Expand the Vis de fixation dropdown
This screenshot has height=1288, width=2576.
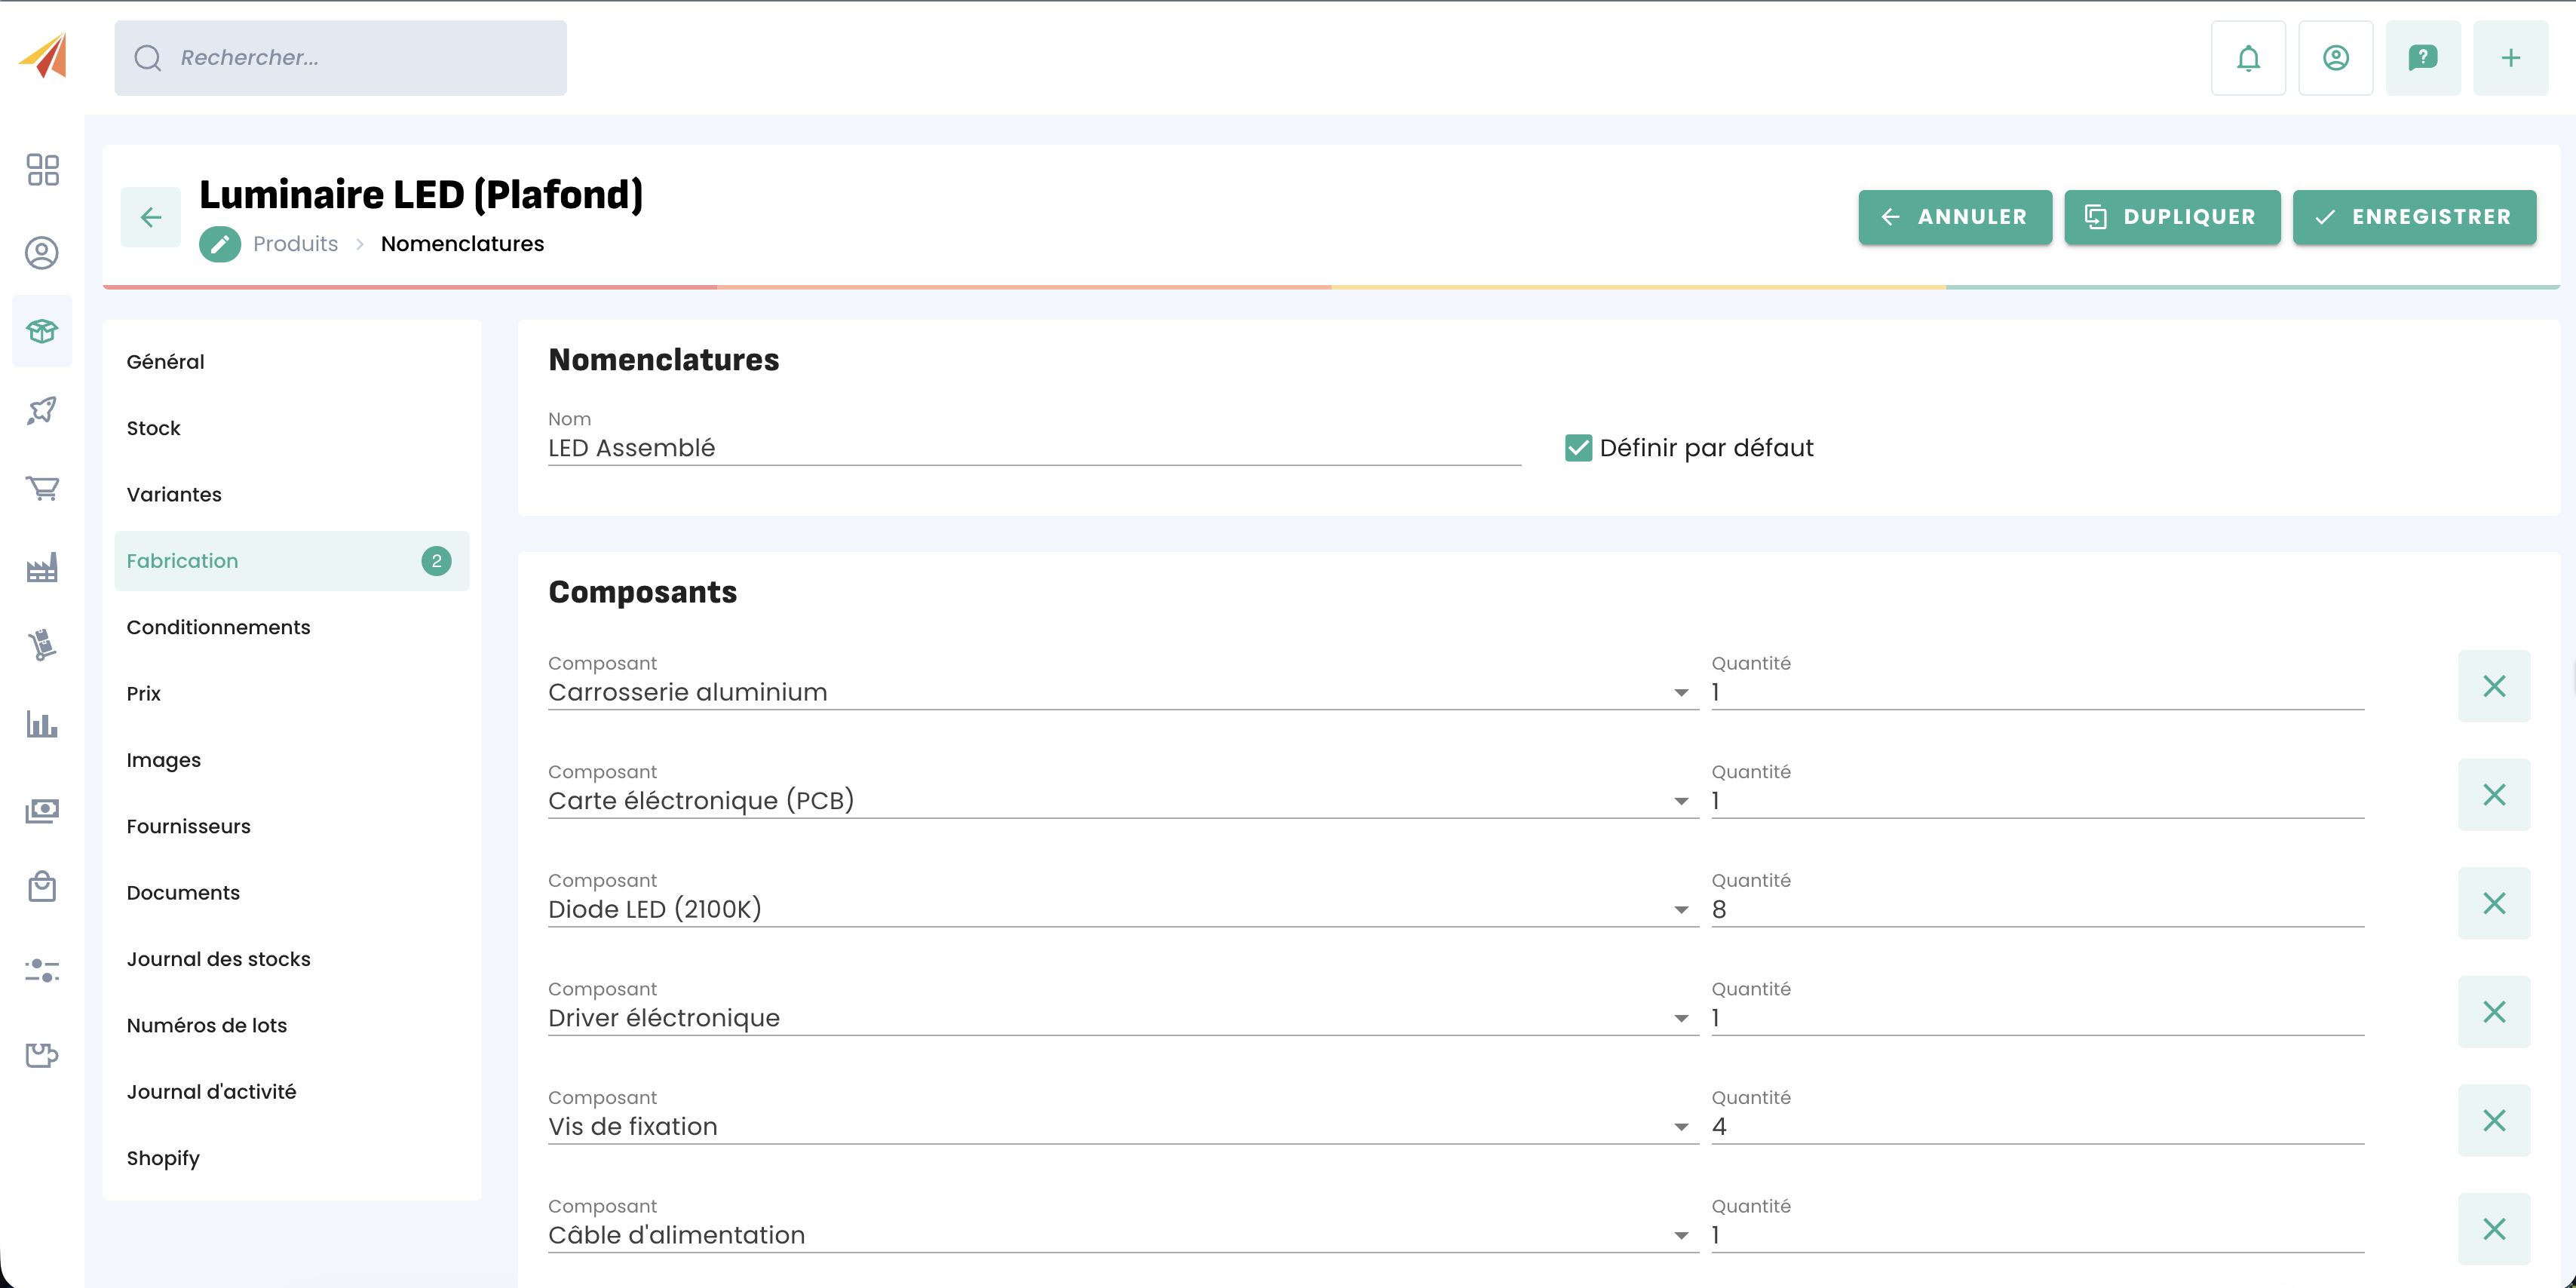(x=1681, y=1127)
